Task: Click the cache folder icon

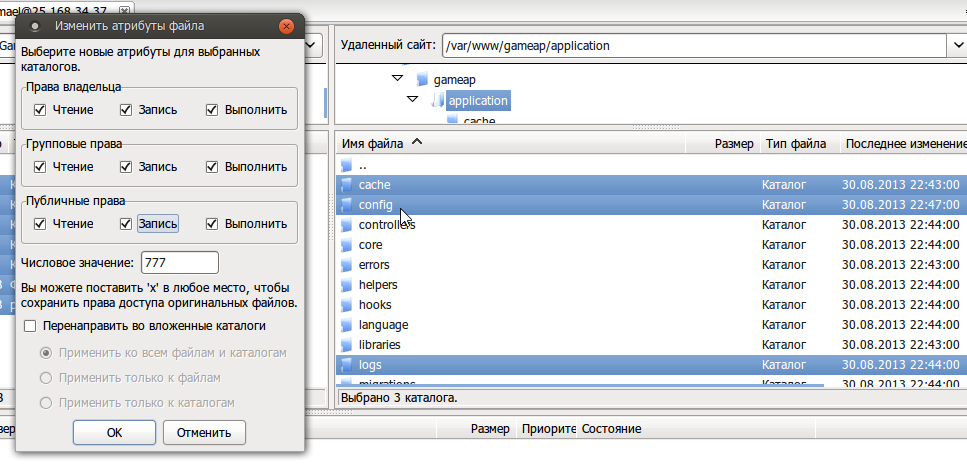Action: tap(347, 185)
